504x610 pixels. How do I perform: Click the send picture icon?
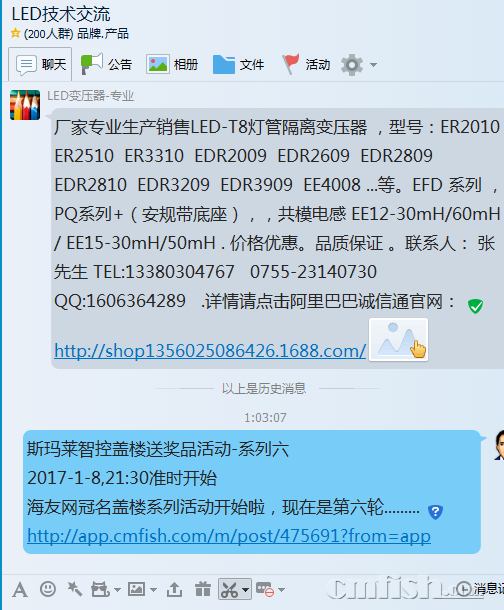[x=136, y=589]
